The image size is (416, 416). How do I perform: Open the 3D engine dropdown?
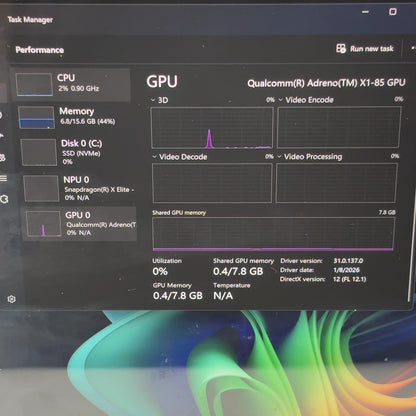point(153,100)
